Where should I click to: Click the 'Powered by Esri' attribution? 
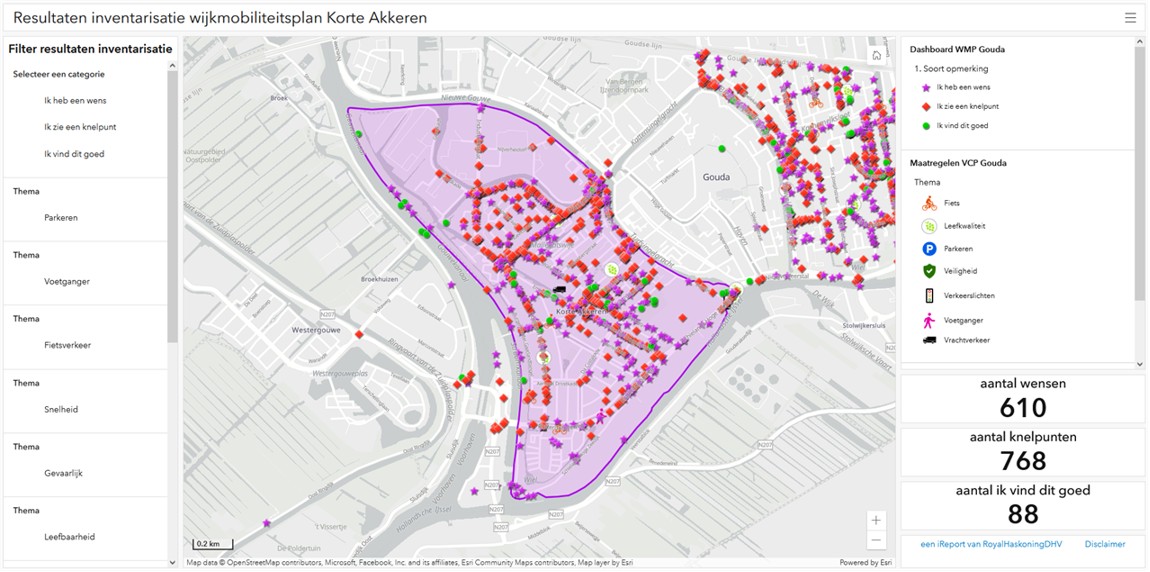864,563
